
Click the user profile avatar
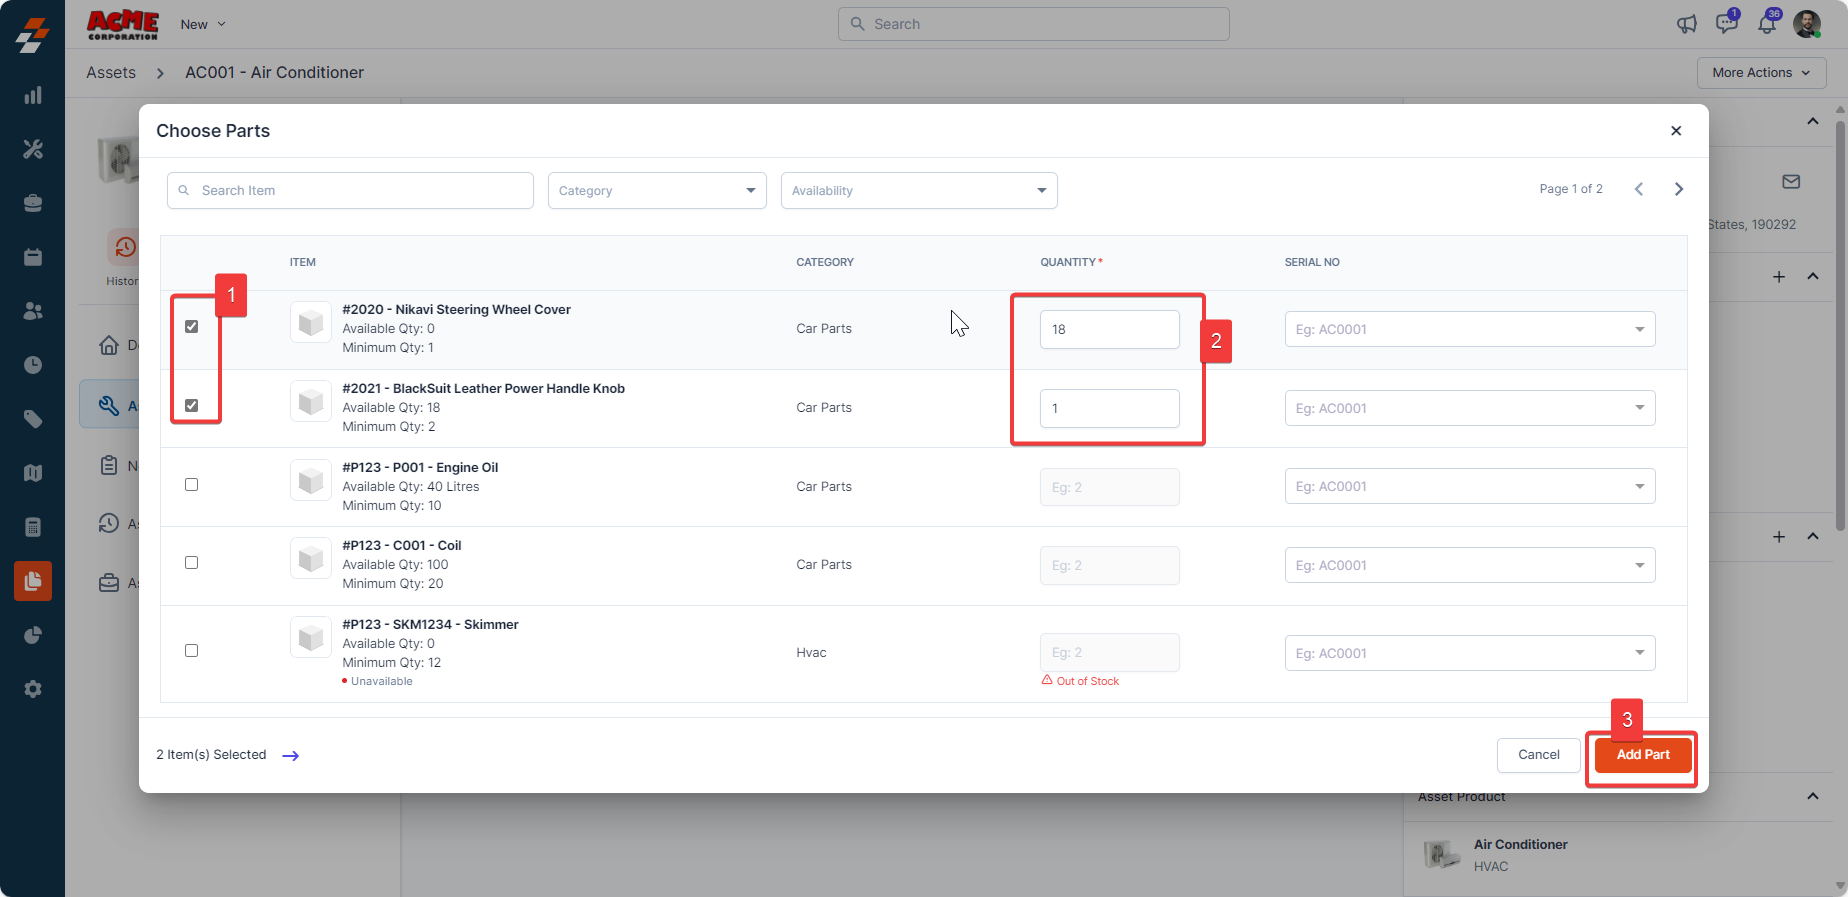tap(1807, 24)
